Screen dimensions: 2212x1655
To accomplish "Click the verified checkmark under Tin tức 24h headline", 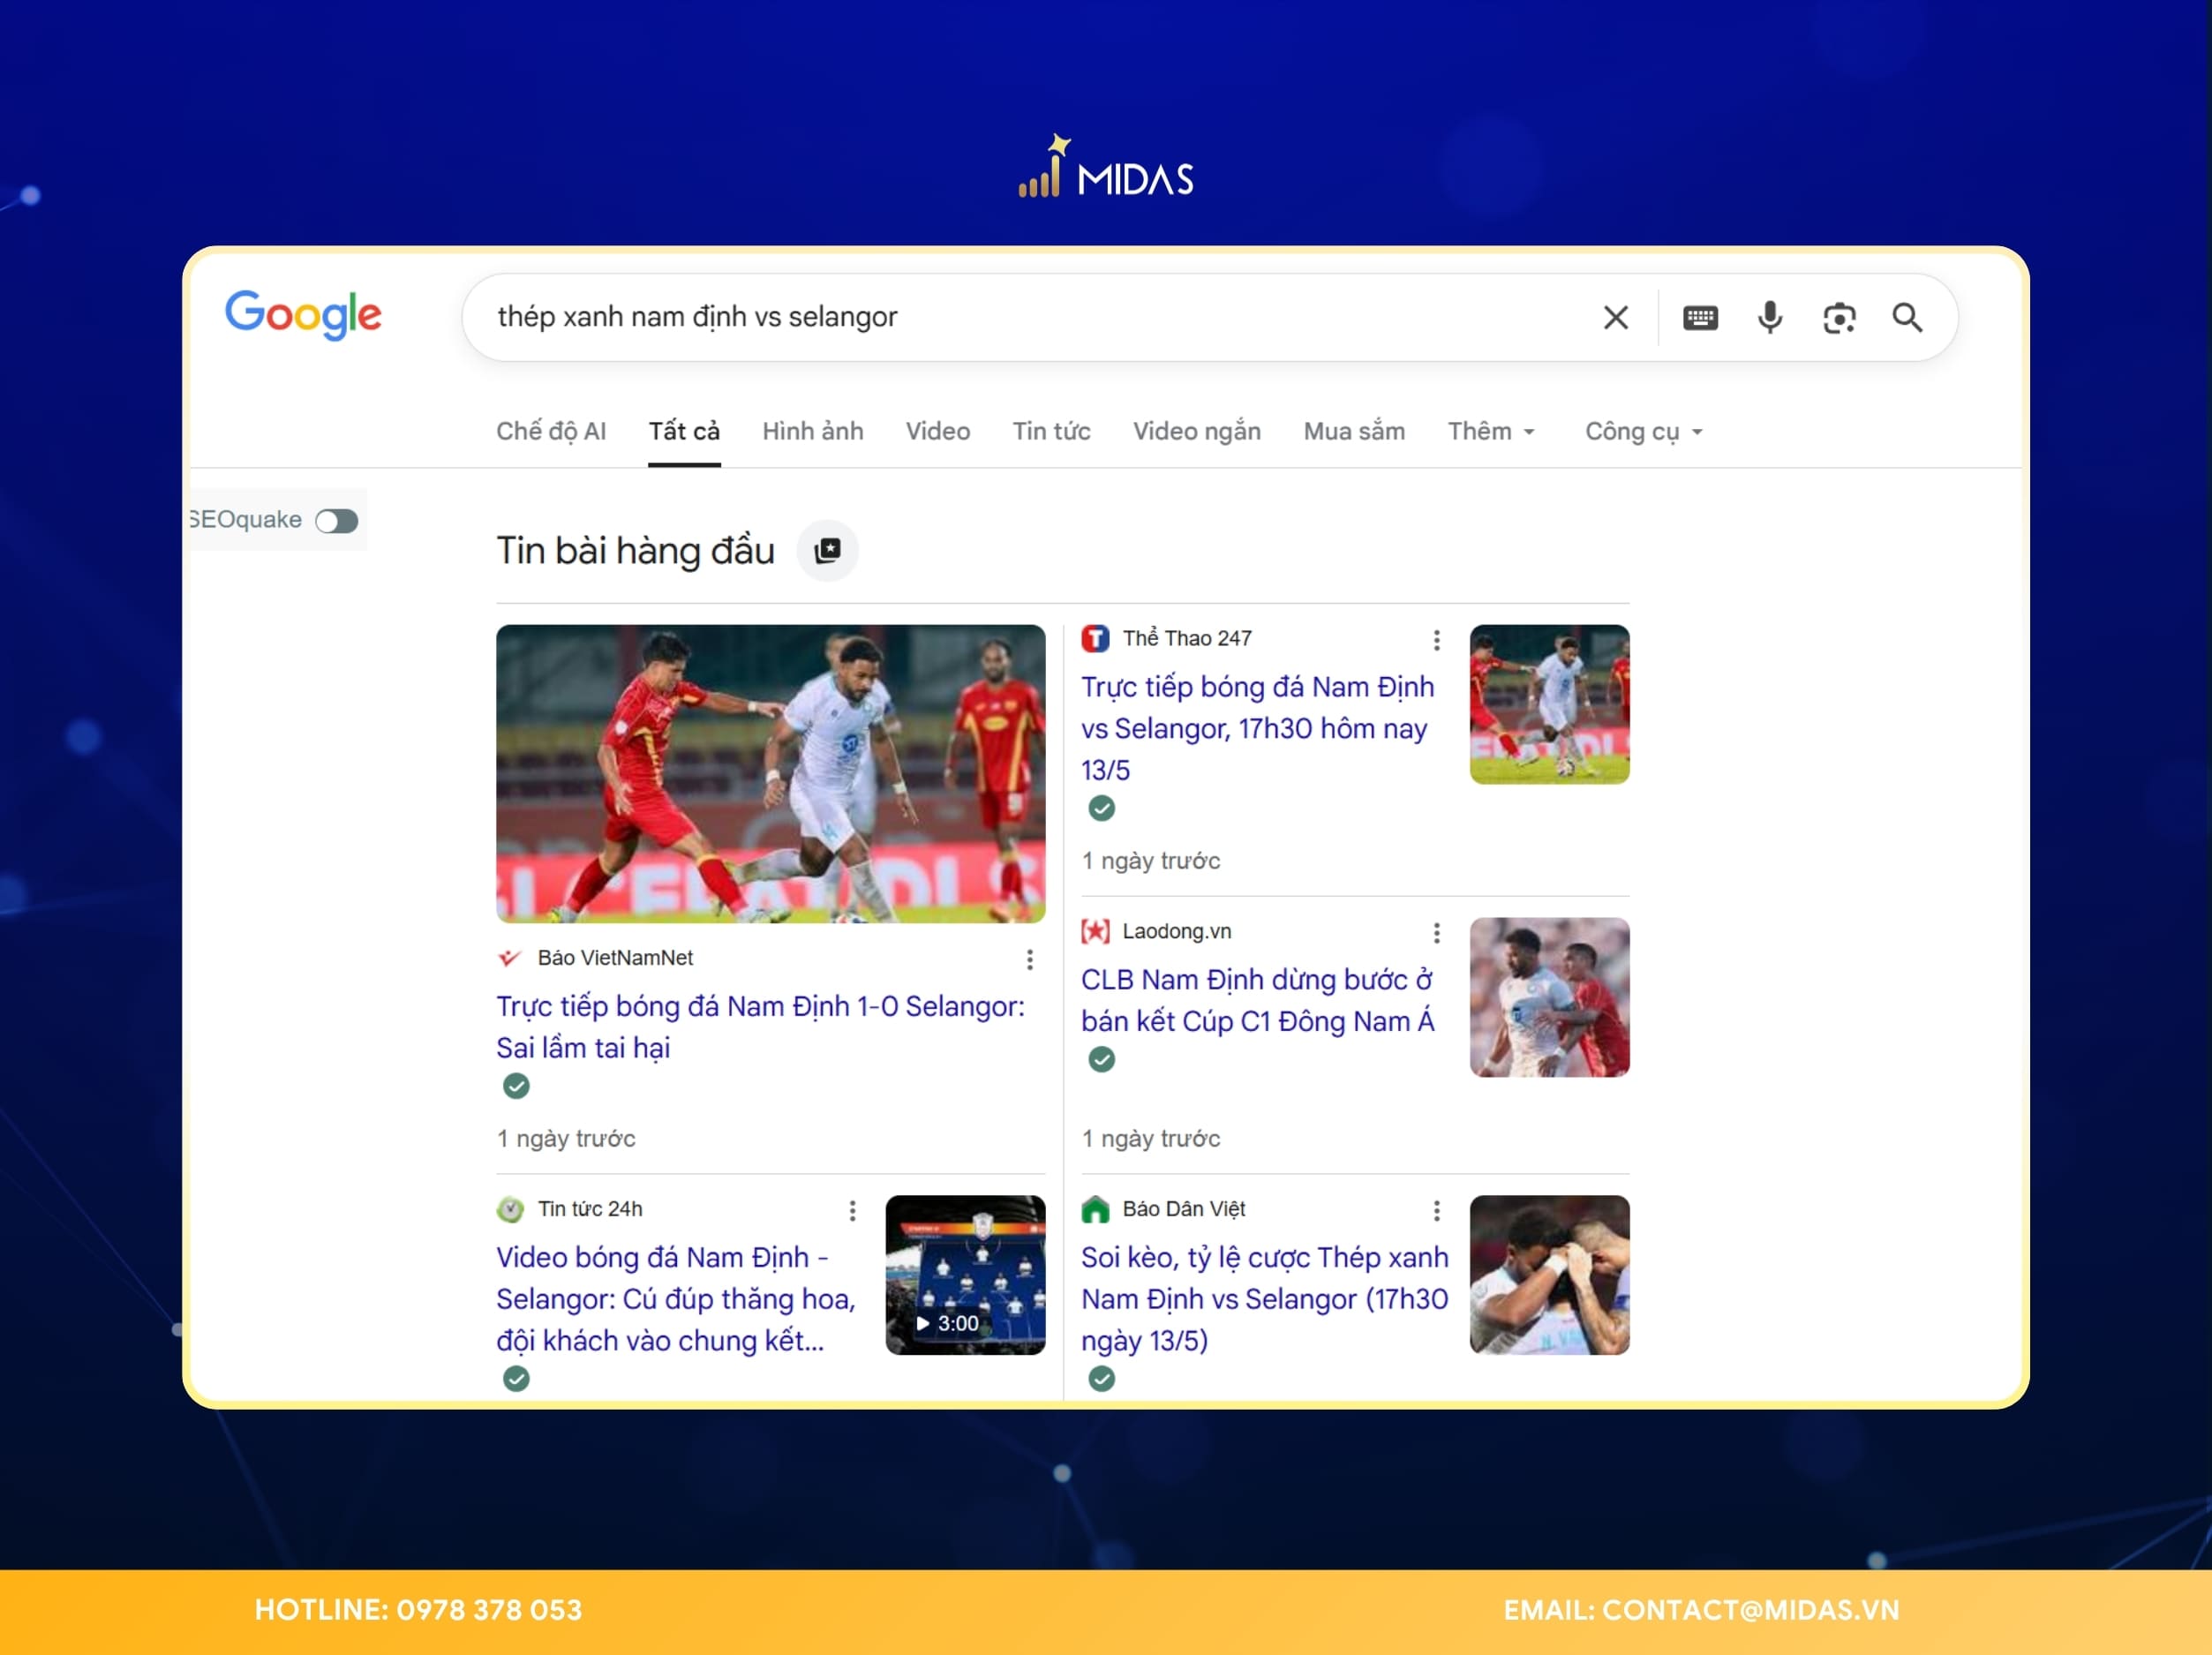I will [x=516, y=1379].
